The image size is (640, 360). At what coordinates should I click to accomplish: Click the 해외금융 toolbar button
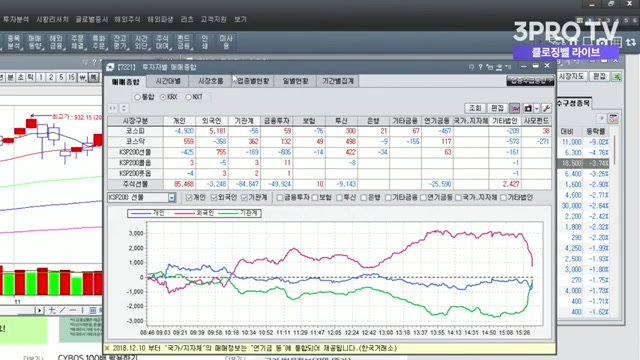coord(56,42)
